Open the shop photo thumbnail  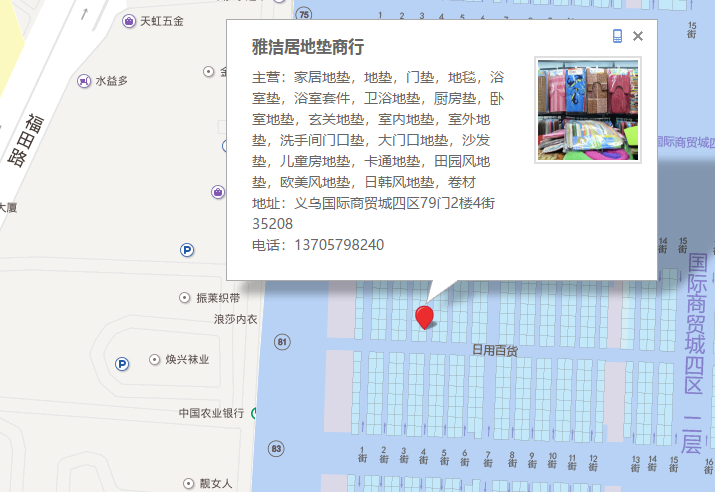click(587, 110)
